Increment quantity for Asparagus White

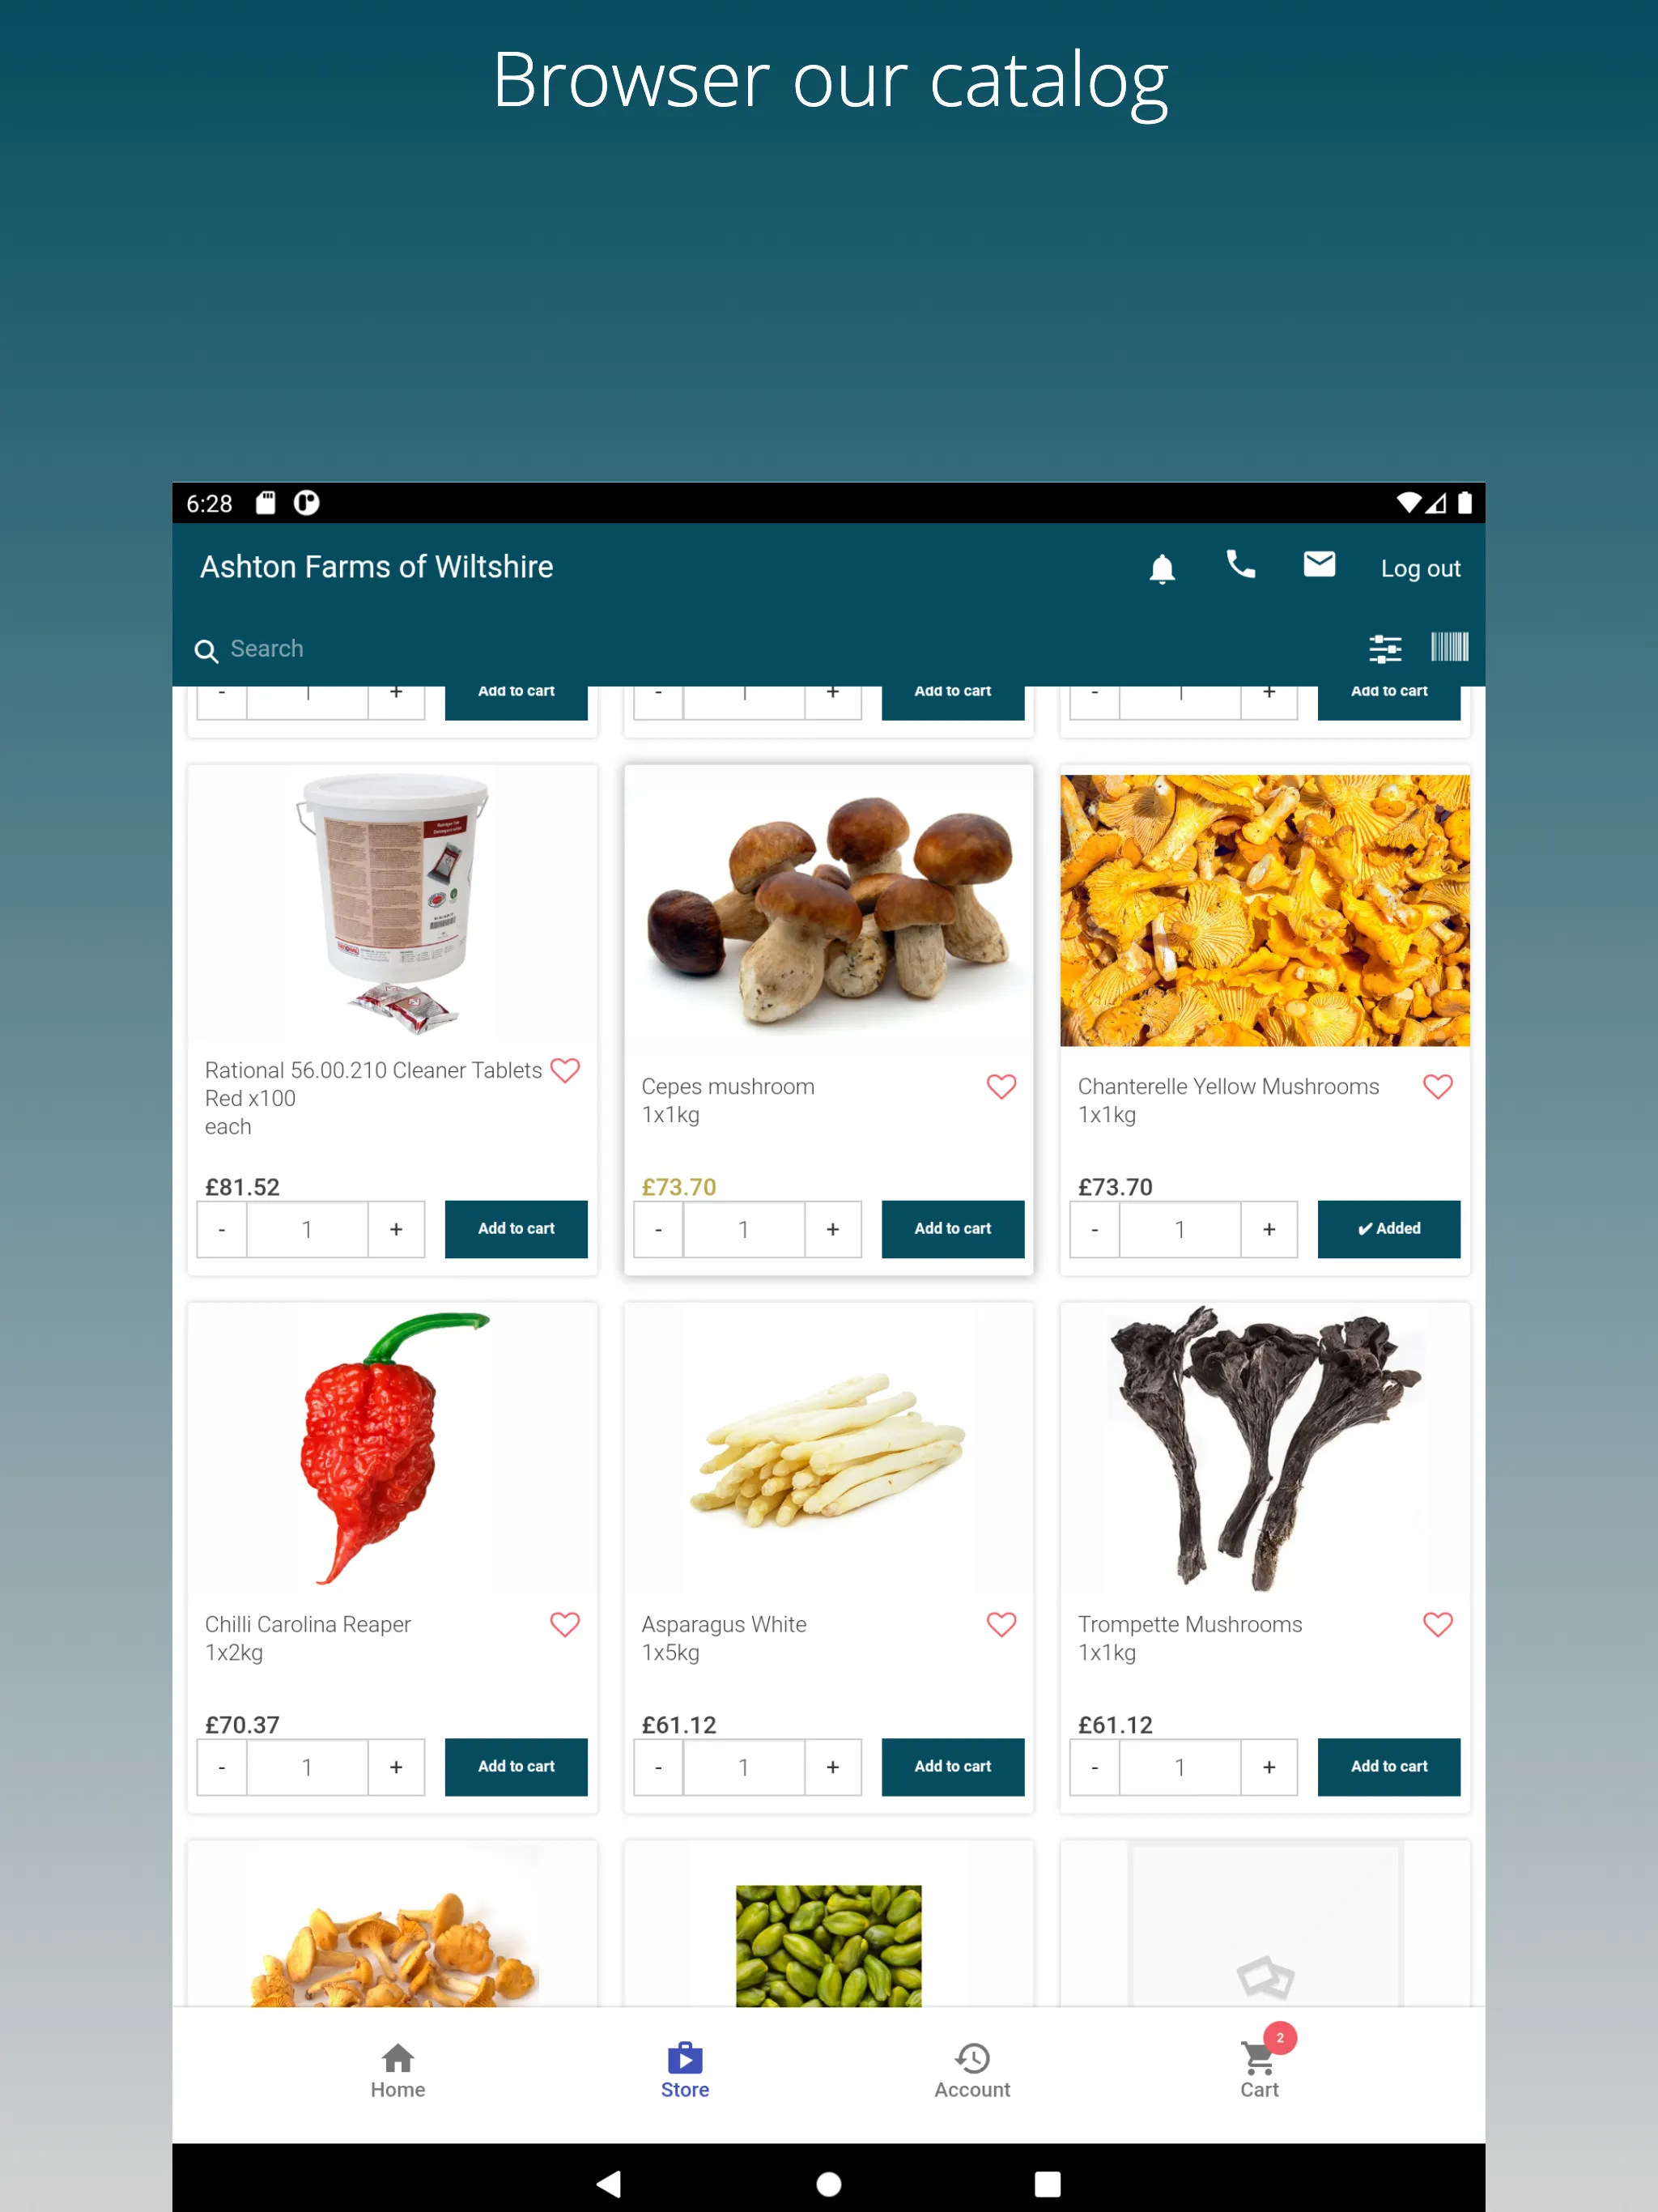[x=832, y=1764]
